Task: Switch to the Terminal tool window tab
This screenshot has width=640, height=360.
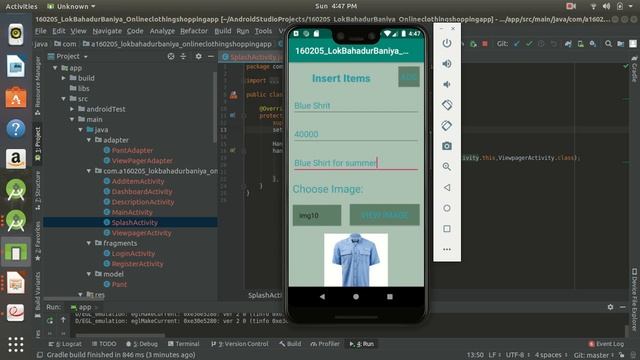Action: point(184,344)
